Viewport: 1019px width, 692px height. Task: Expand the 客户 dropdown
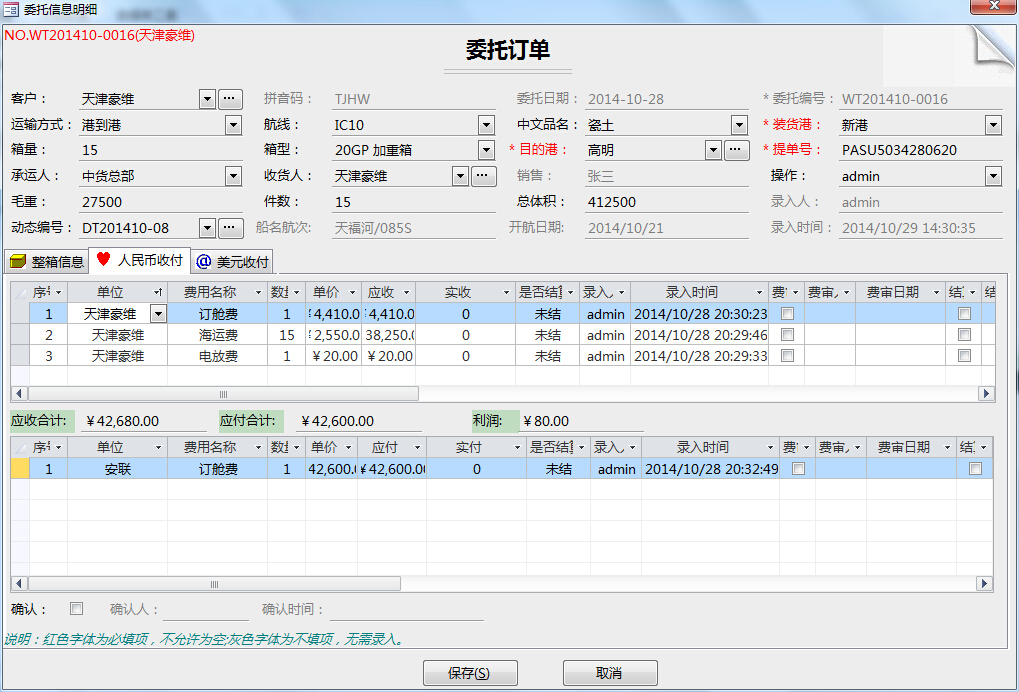pyautogui.click(x=207, y=99)
